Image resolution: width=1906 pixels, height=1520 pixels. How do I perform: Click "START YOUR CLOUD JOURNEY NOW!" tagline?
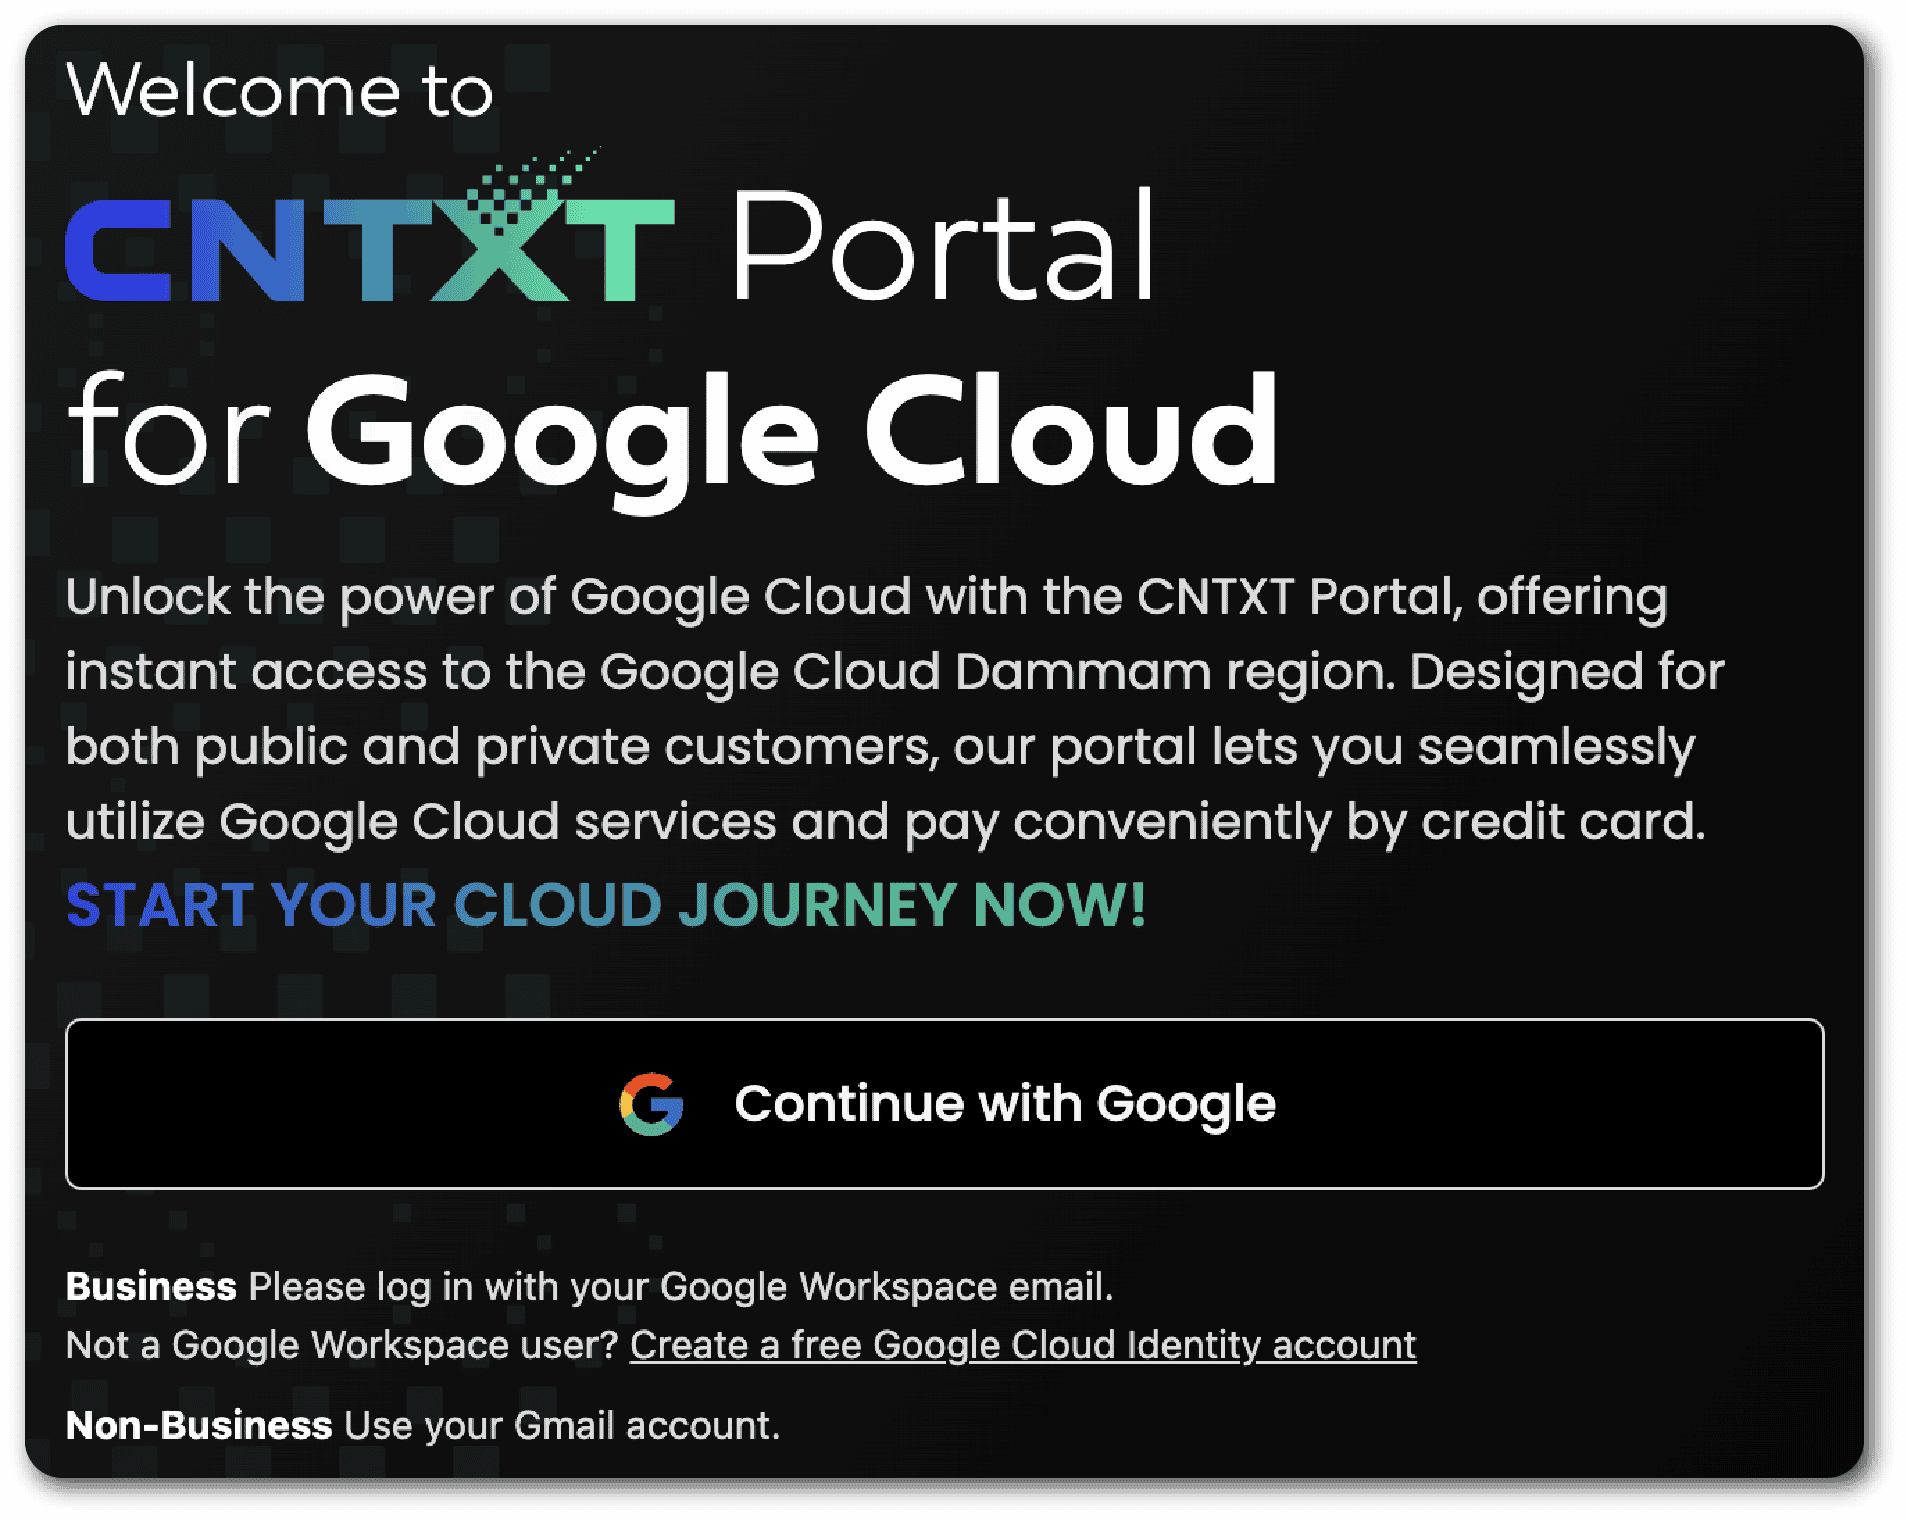[x=605, y=906]
